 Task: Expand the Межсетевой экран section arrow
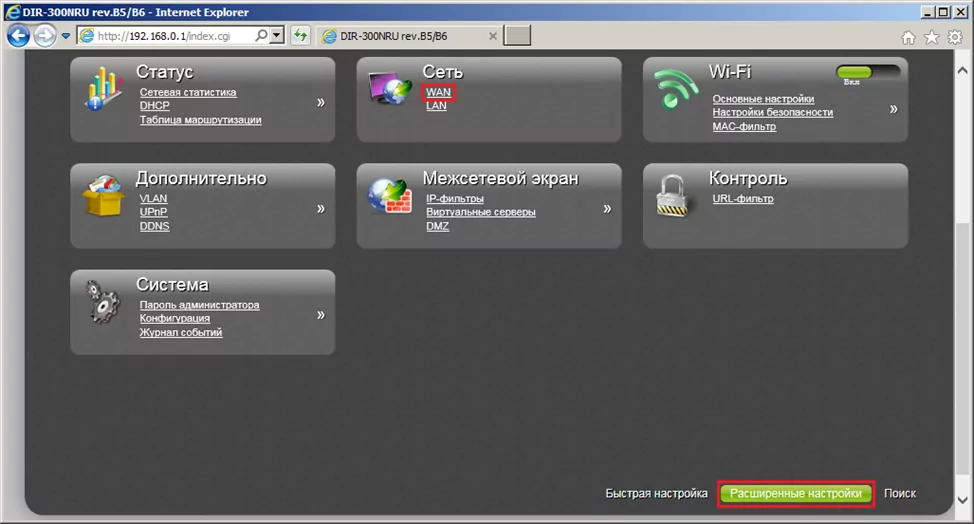[x=607, y=209]
